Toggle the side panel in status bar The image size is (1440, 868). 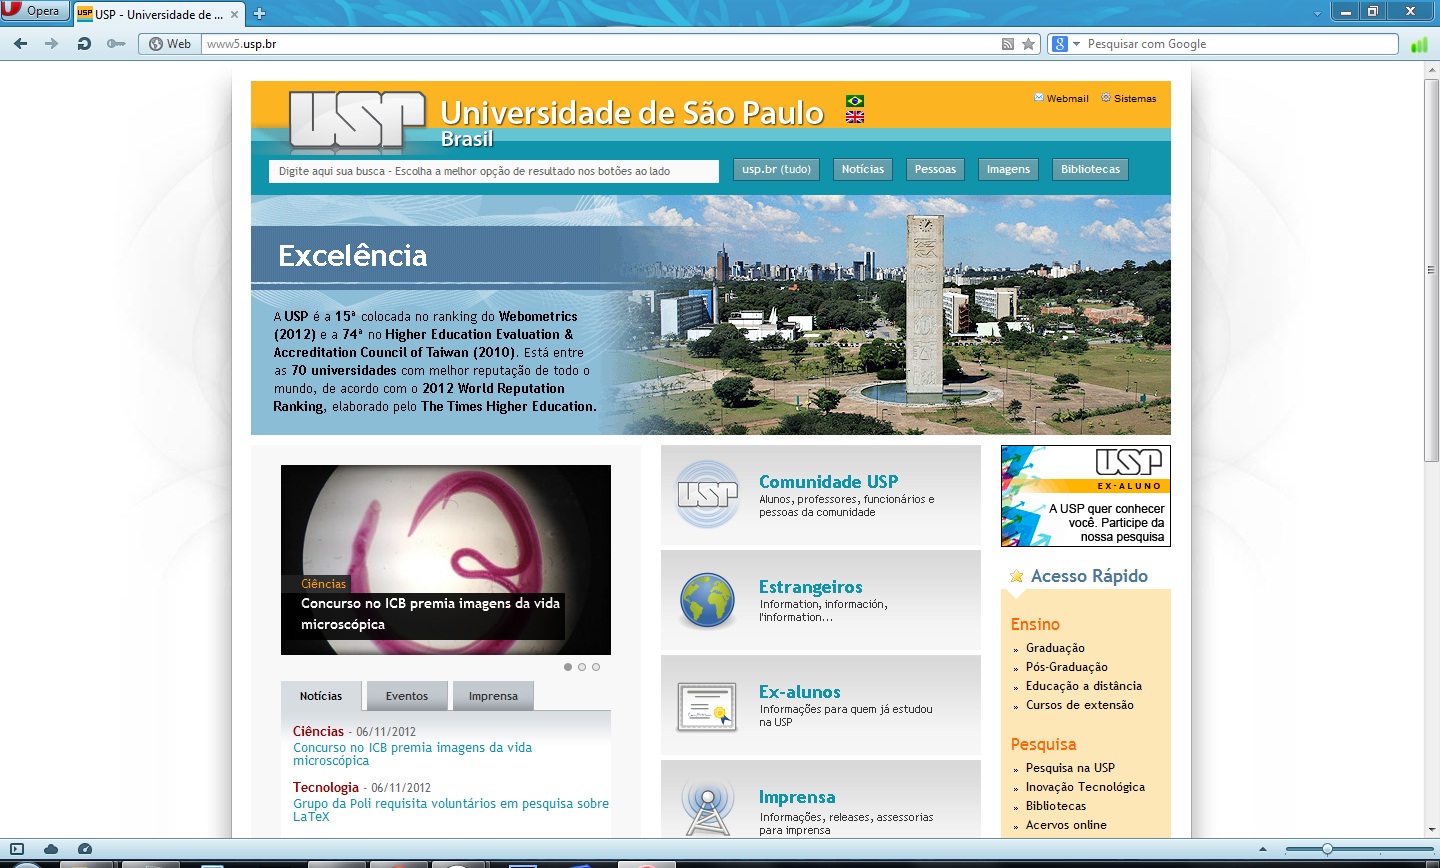coord(17,849)
